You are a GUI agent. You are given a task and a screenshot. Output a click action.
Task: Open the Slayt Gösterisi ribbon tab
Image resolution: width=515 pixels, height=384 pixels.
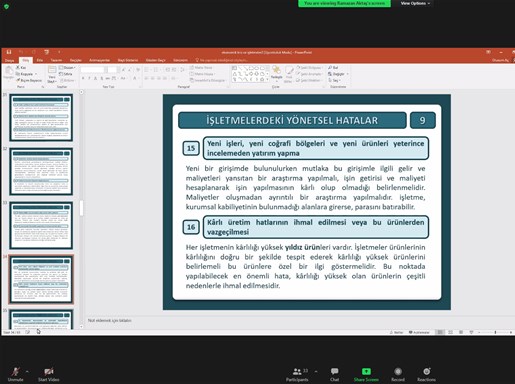coord(128,60)
